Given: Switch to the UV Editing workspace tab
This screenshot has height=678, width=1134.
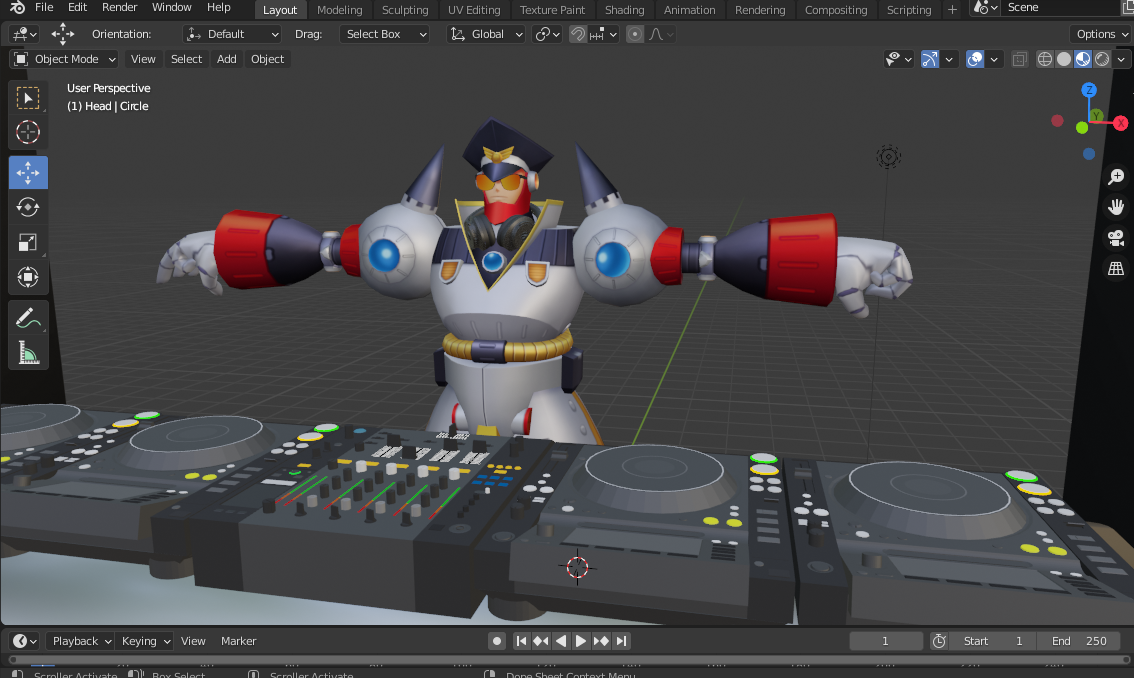Looking at the screenshot, I should pyautogui.click(x=474, y=10).
